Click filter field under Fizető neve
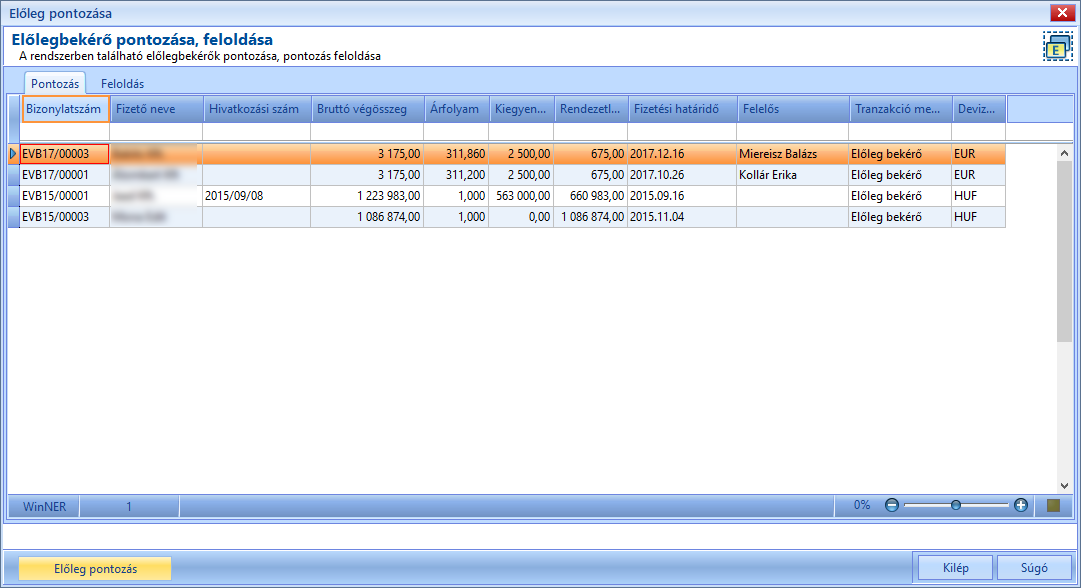Screen dimensions: 1081x588 coord(156,132)
